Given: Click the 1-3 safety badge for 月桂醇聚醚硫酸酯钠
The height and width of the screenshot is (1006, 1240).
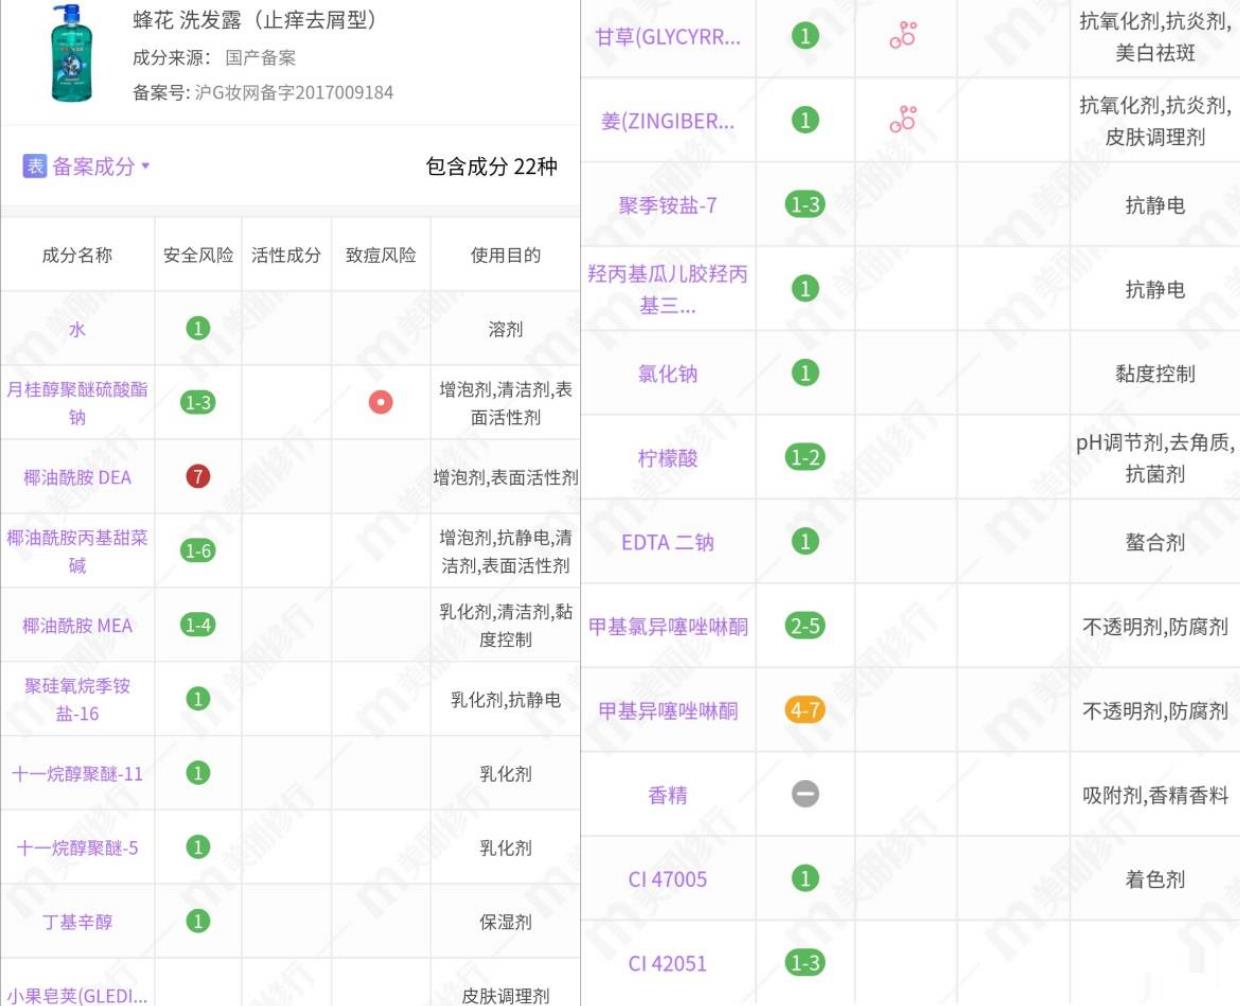Looking at the screenshot, I should [x=198, y=402].
